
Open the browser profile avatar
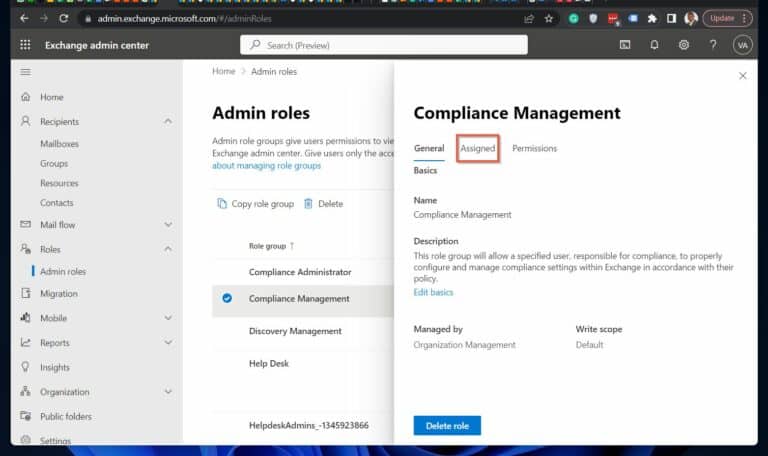(x=691, y=19)
